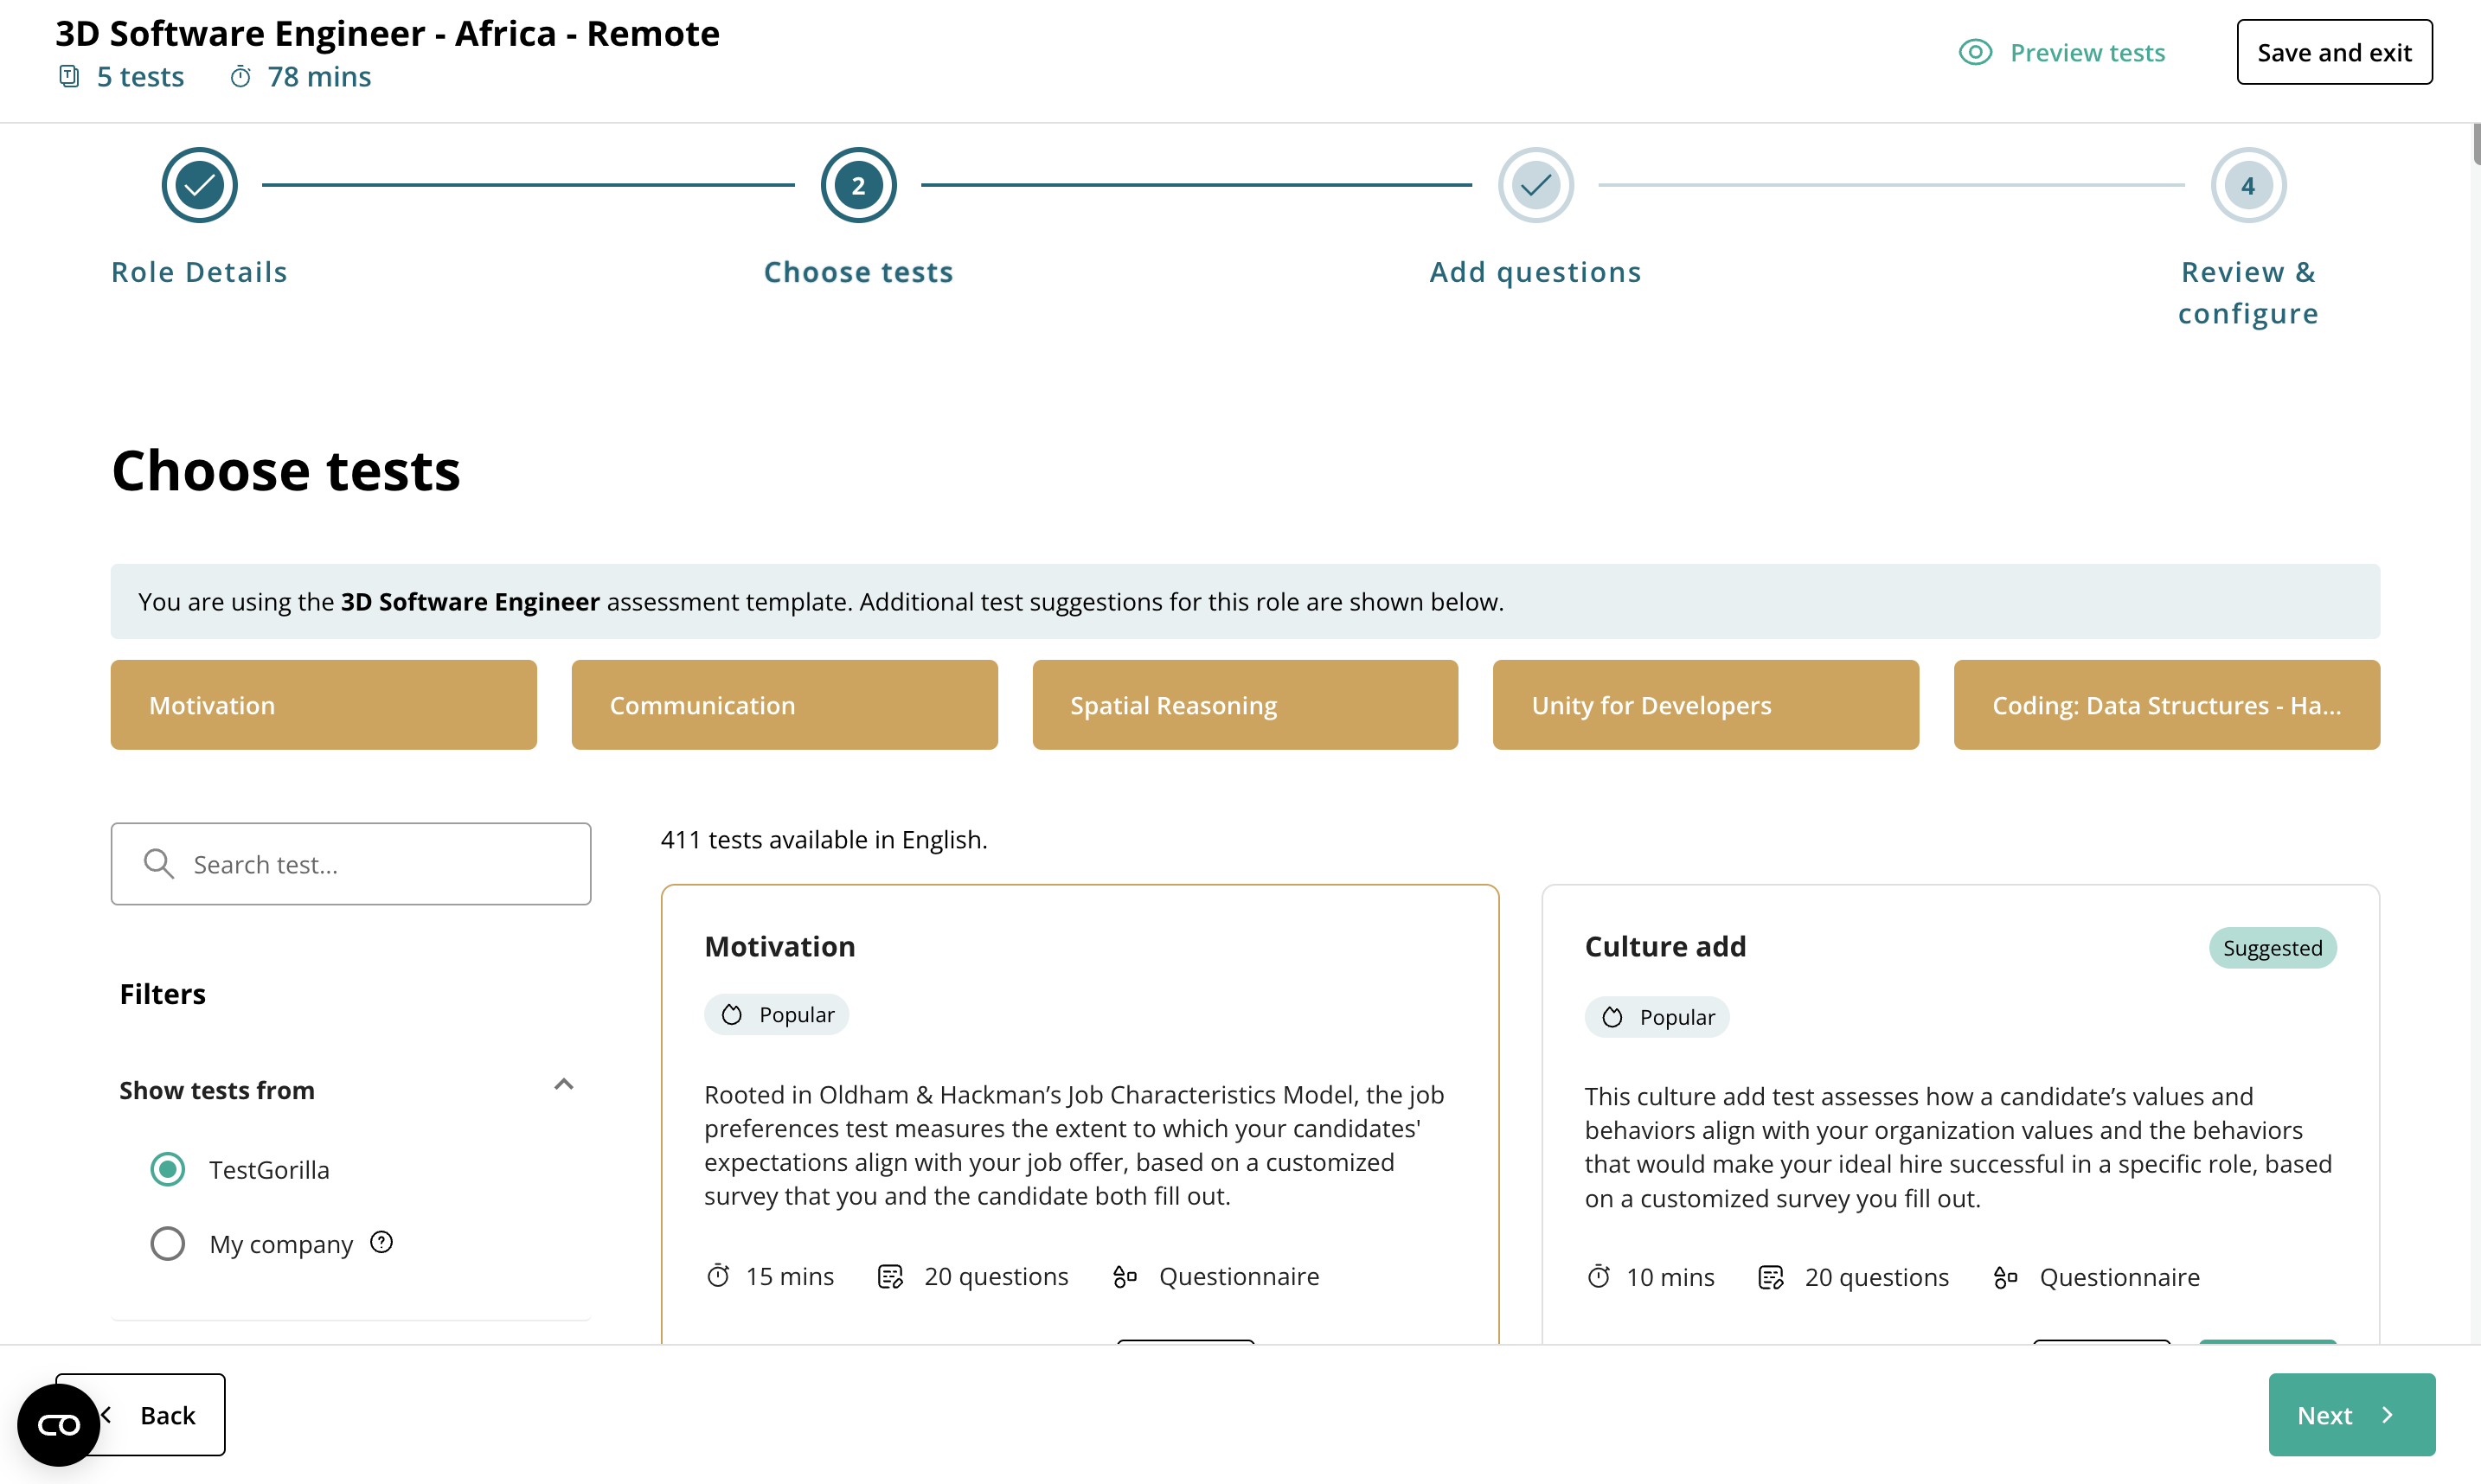Select the TestGorilla radio button
2481x1484 pixels.
[168, 1169]
